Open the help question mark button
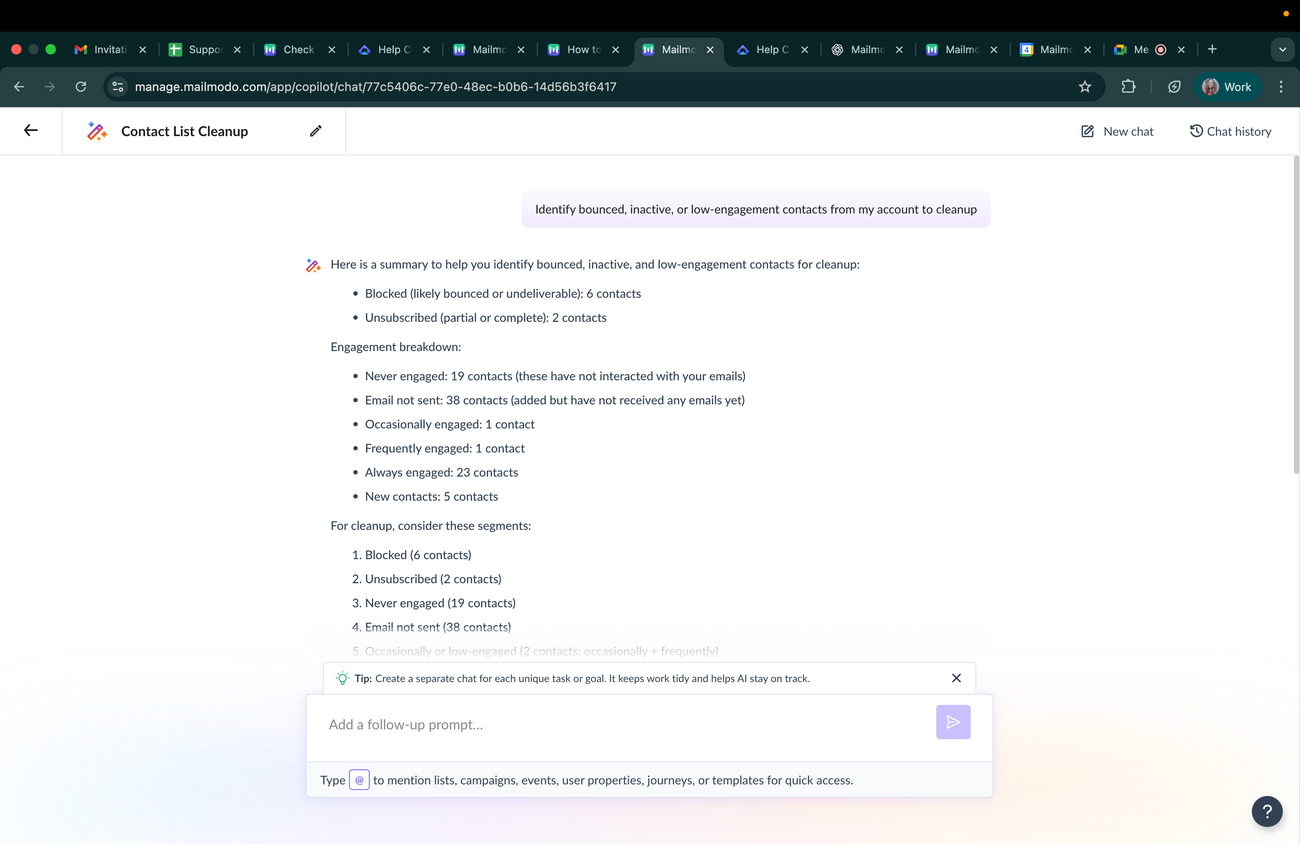1300x844 pixels. click(1266, 811)
